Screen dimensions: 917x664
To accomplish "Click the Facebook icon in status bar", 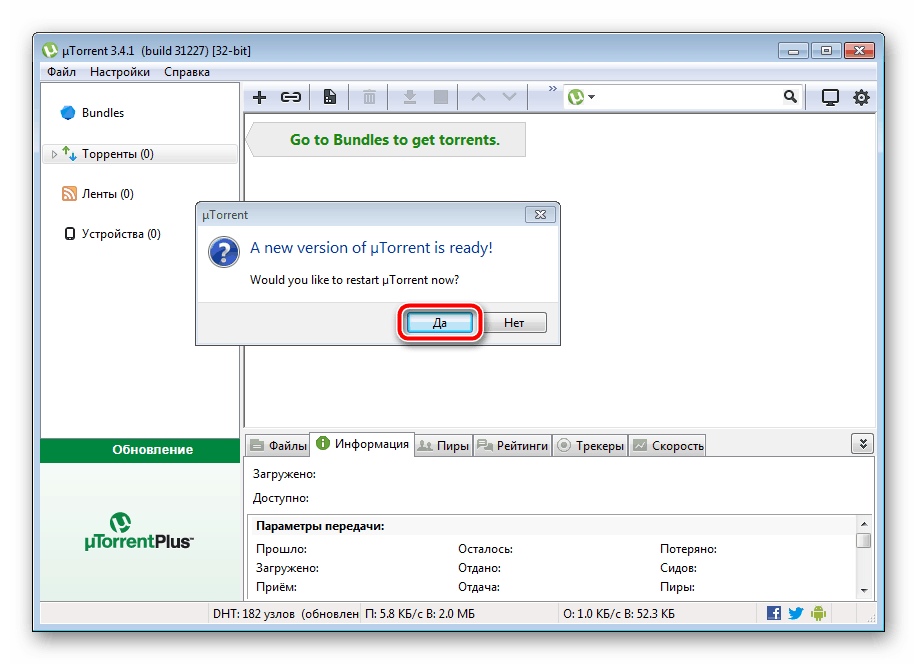I will point(773,613).
